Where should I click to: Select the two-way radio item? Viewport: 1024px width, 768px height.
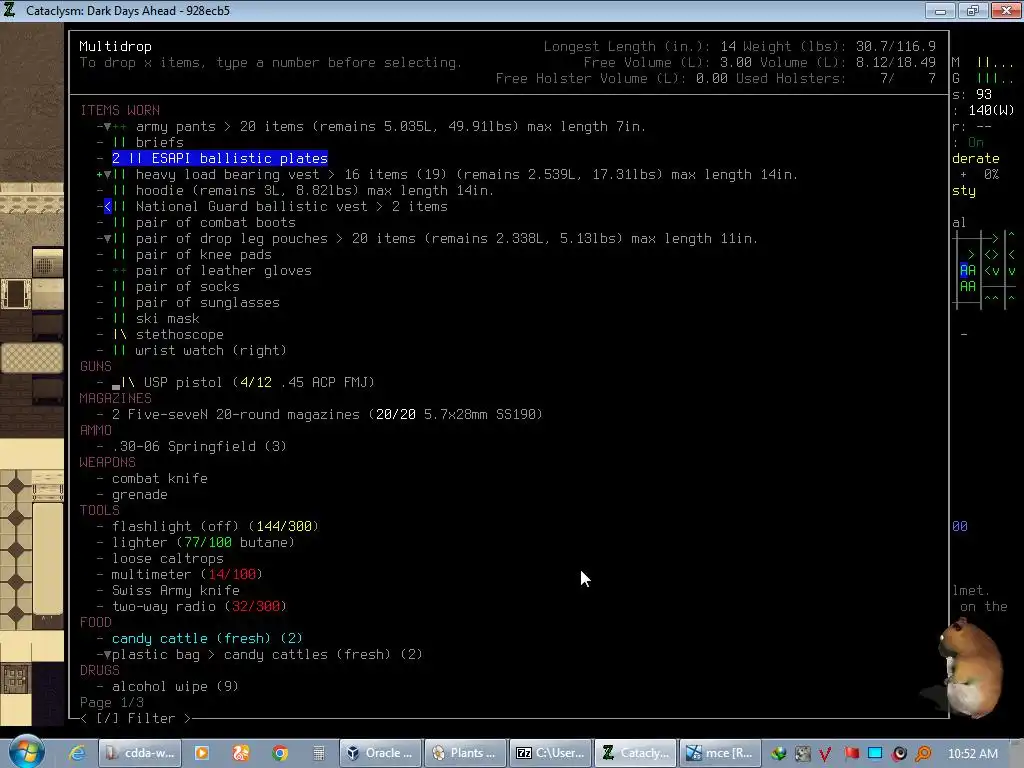tap(199, 607)
